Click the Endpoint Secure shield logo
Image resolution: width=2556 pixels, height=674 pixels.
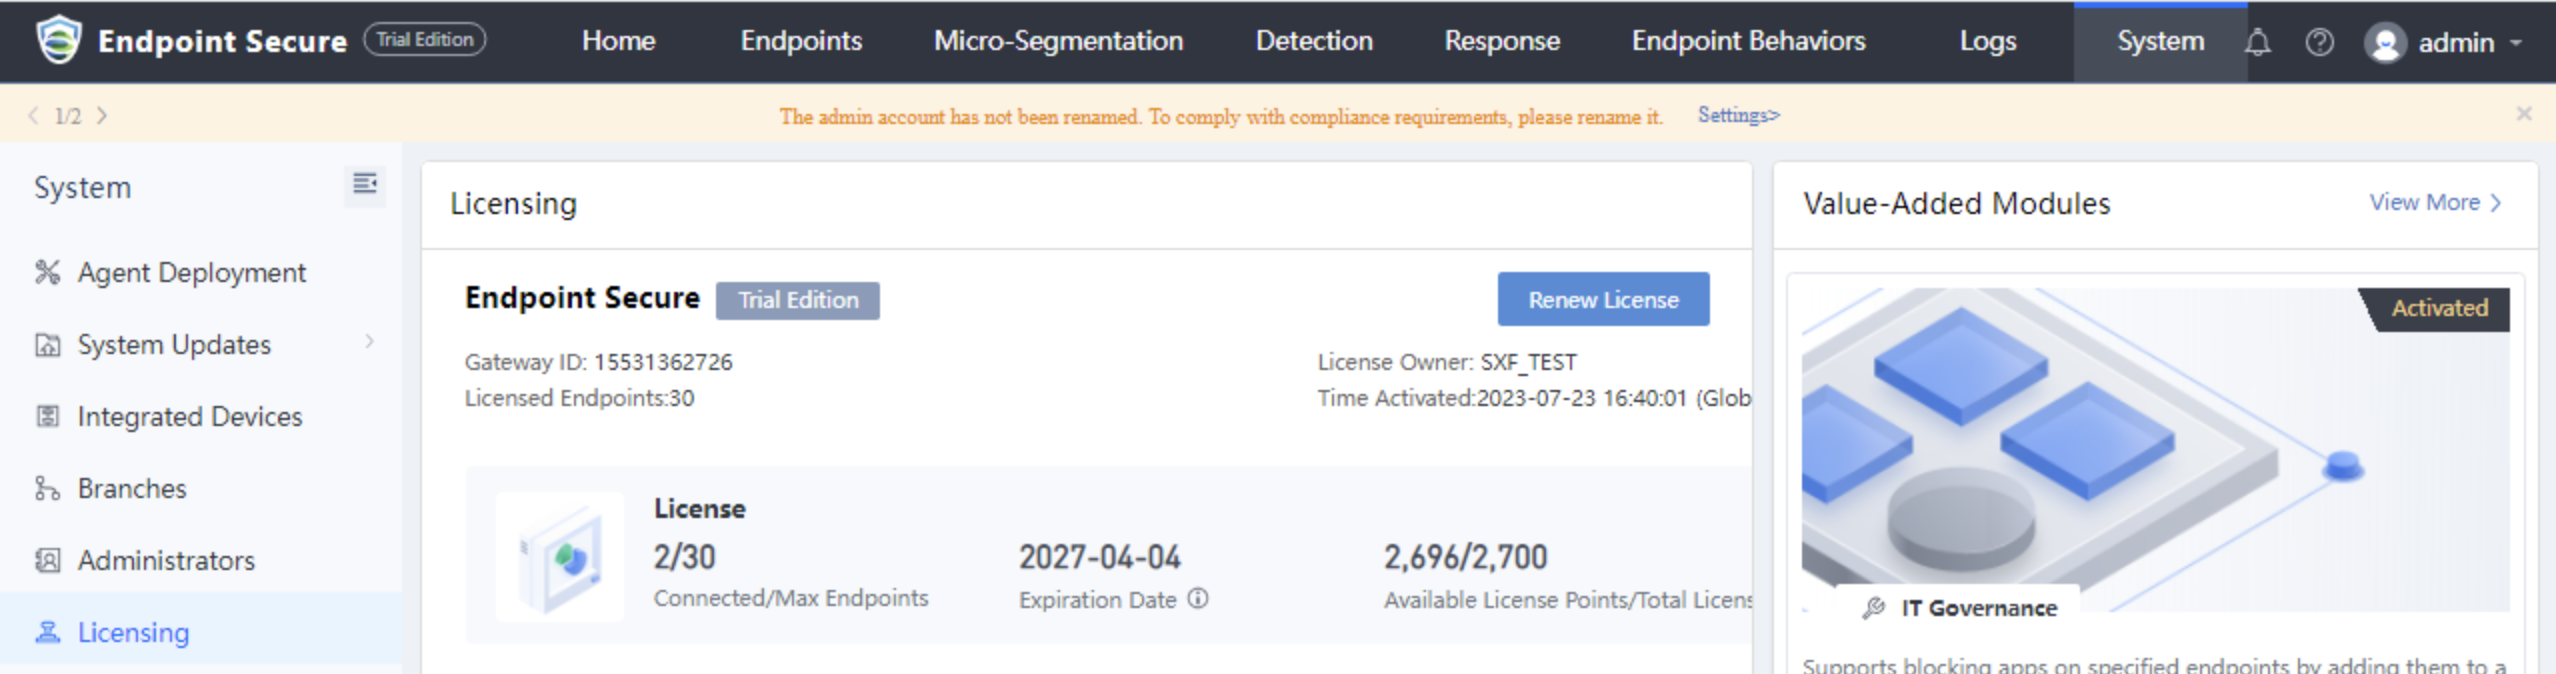click(59, 40)
